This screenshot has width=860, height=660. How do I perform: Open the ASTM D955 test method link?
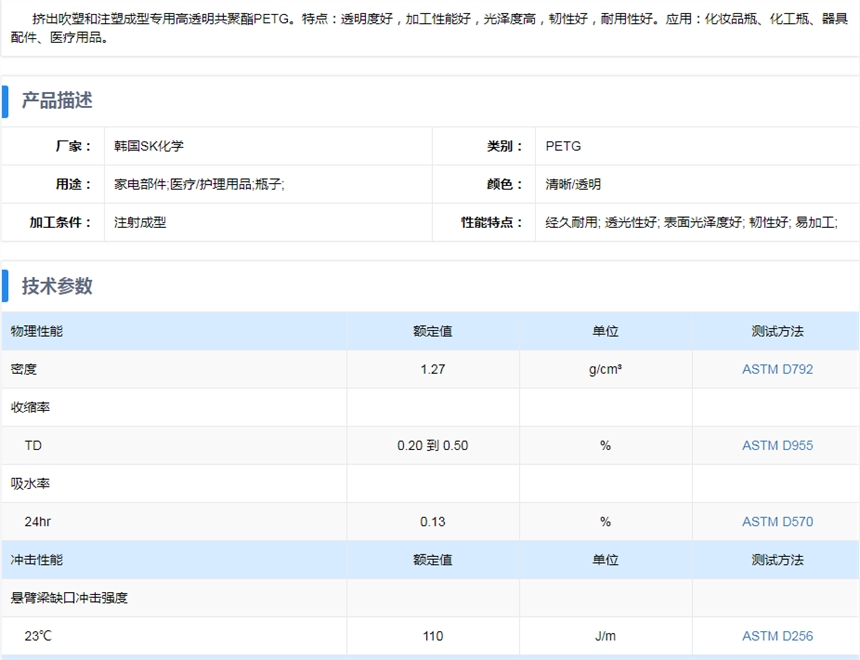click(777, 445)
